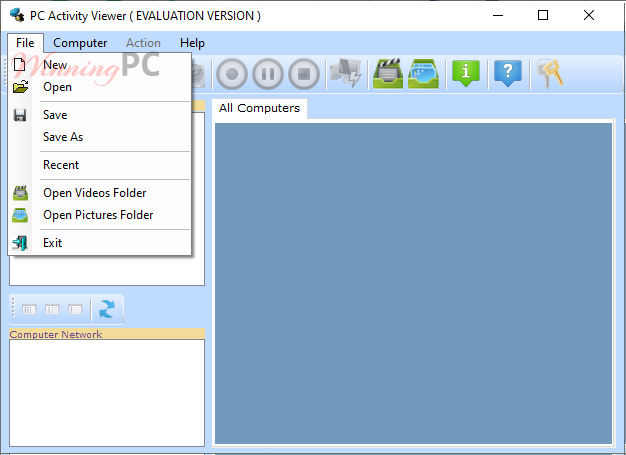Click the blue question mark help icon
Image resolution: width=626 pixels, height=455 pixels.
click(508, 73)
